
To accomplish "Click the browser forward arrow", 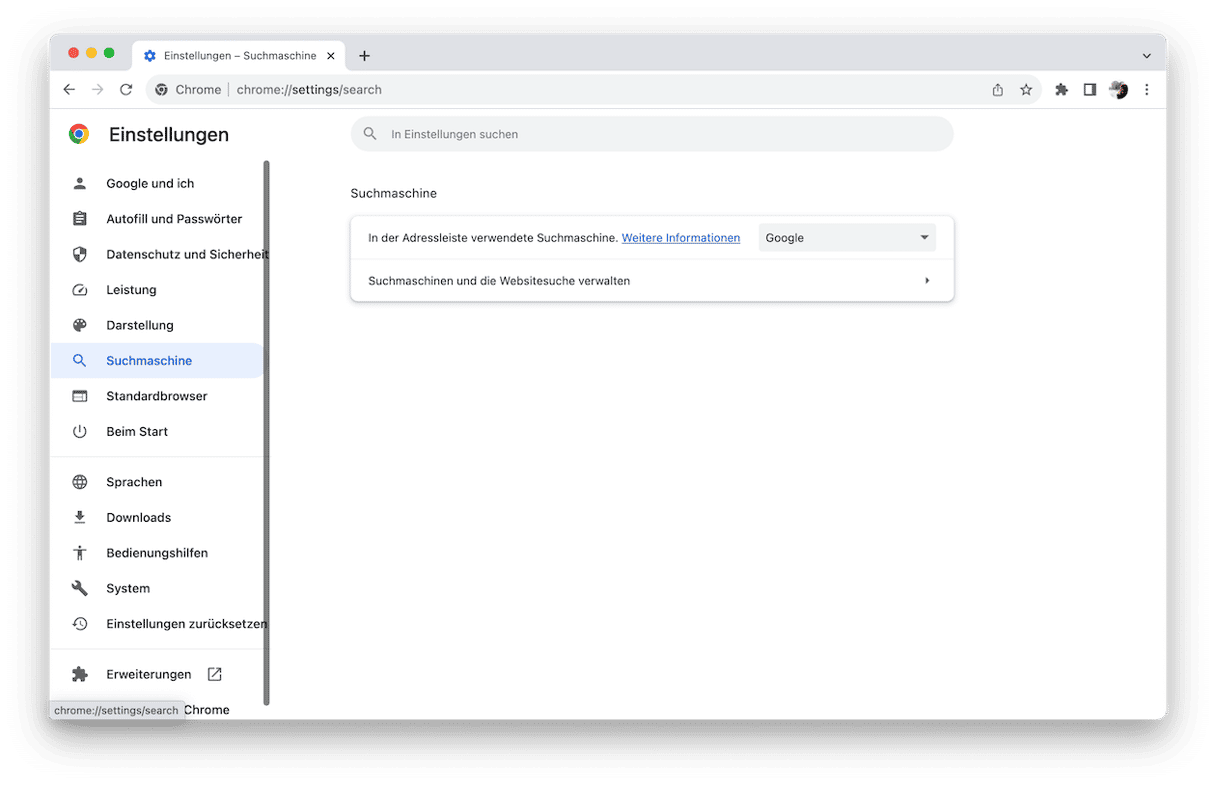I will click(x=97, y=90).
